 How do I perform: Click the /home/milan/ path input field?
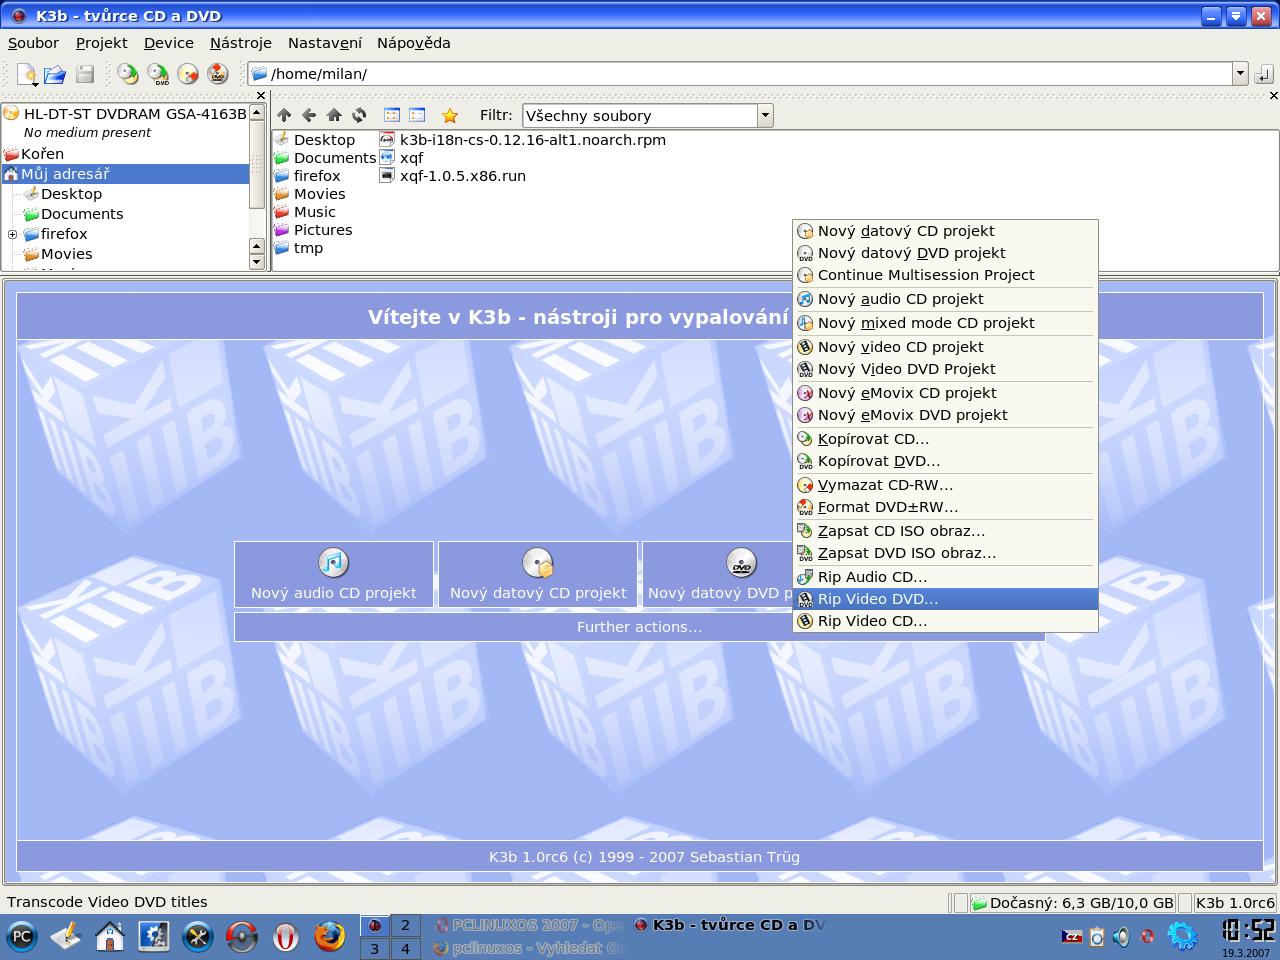click(740, 74)
